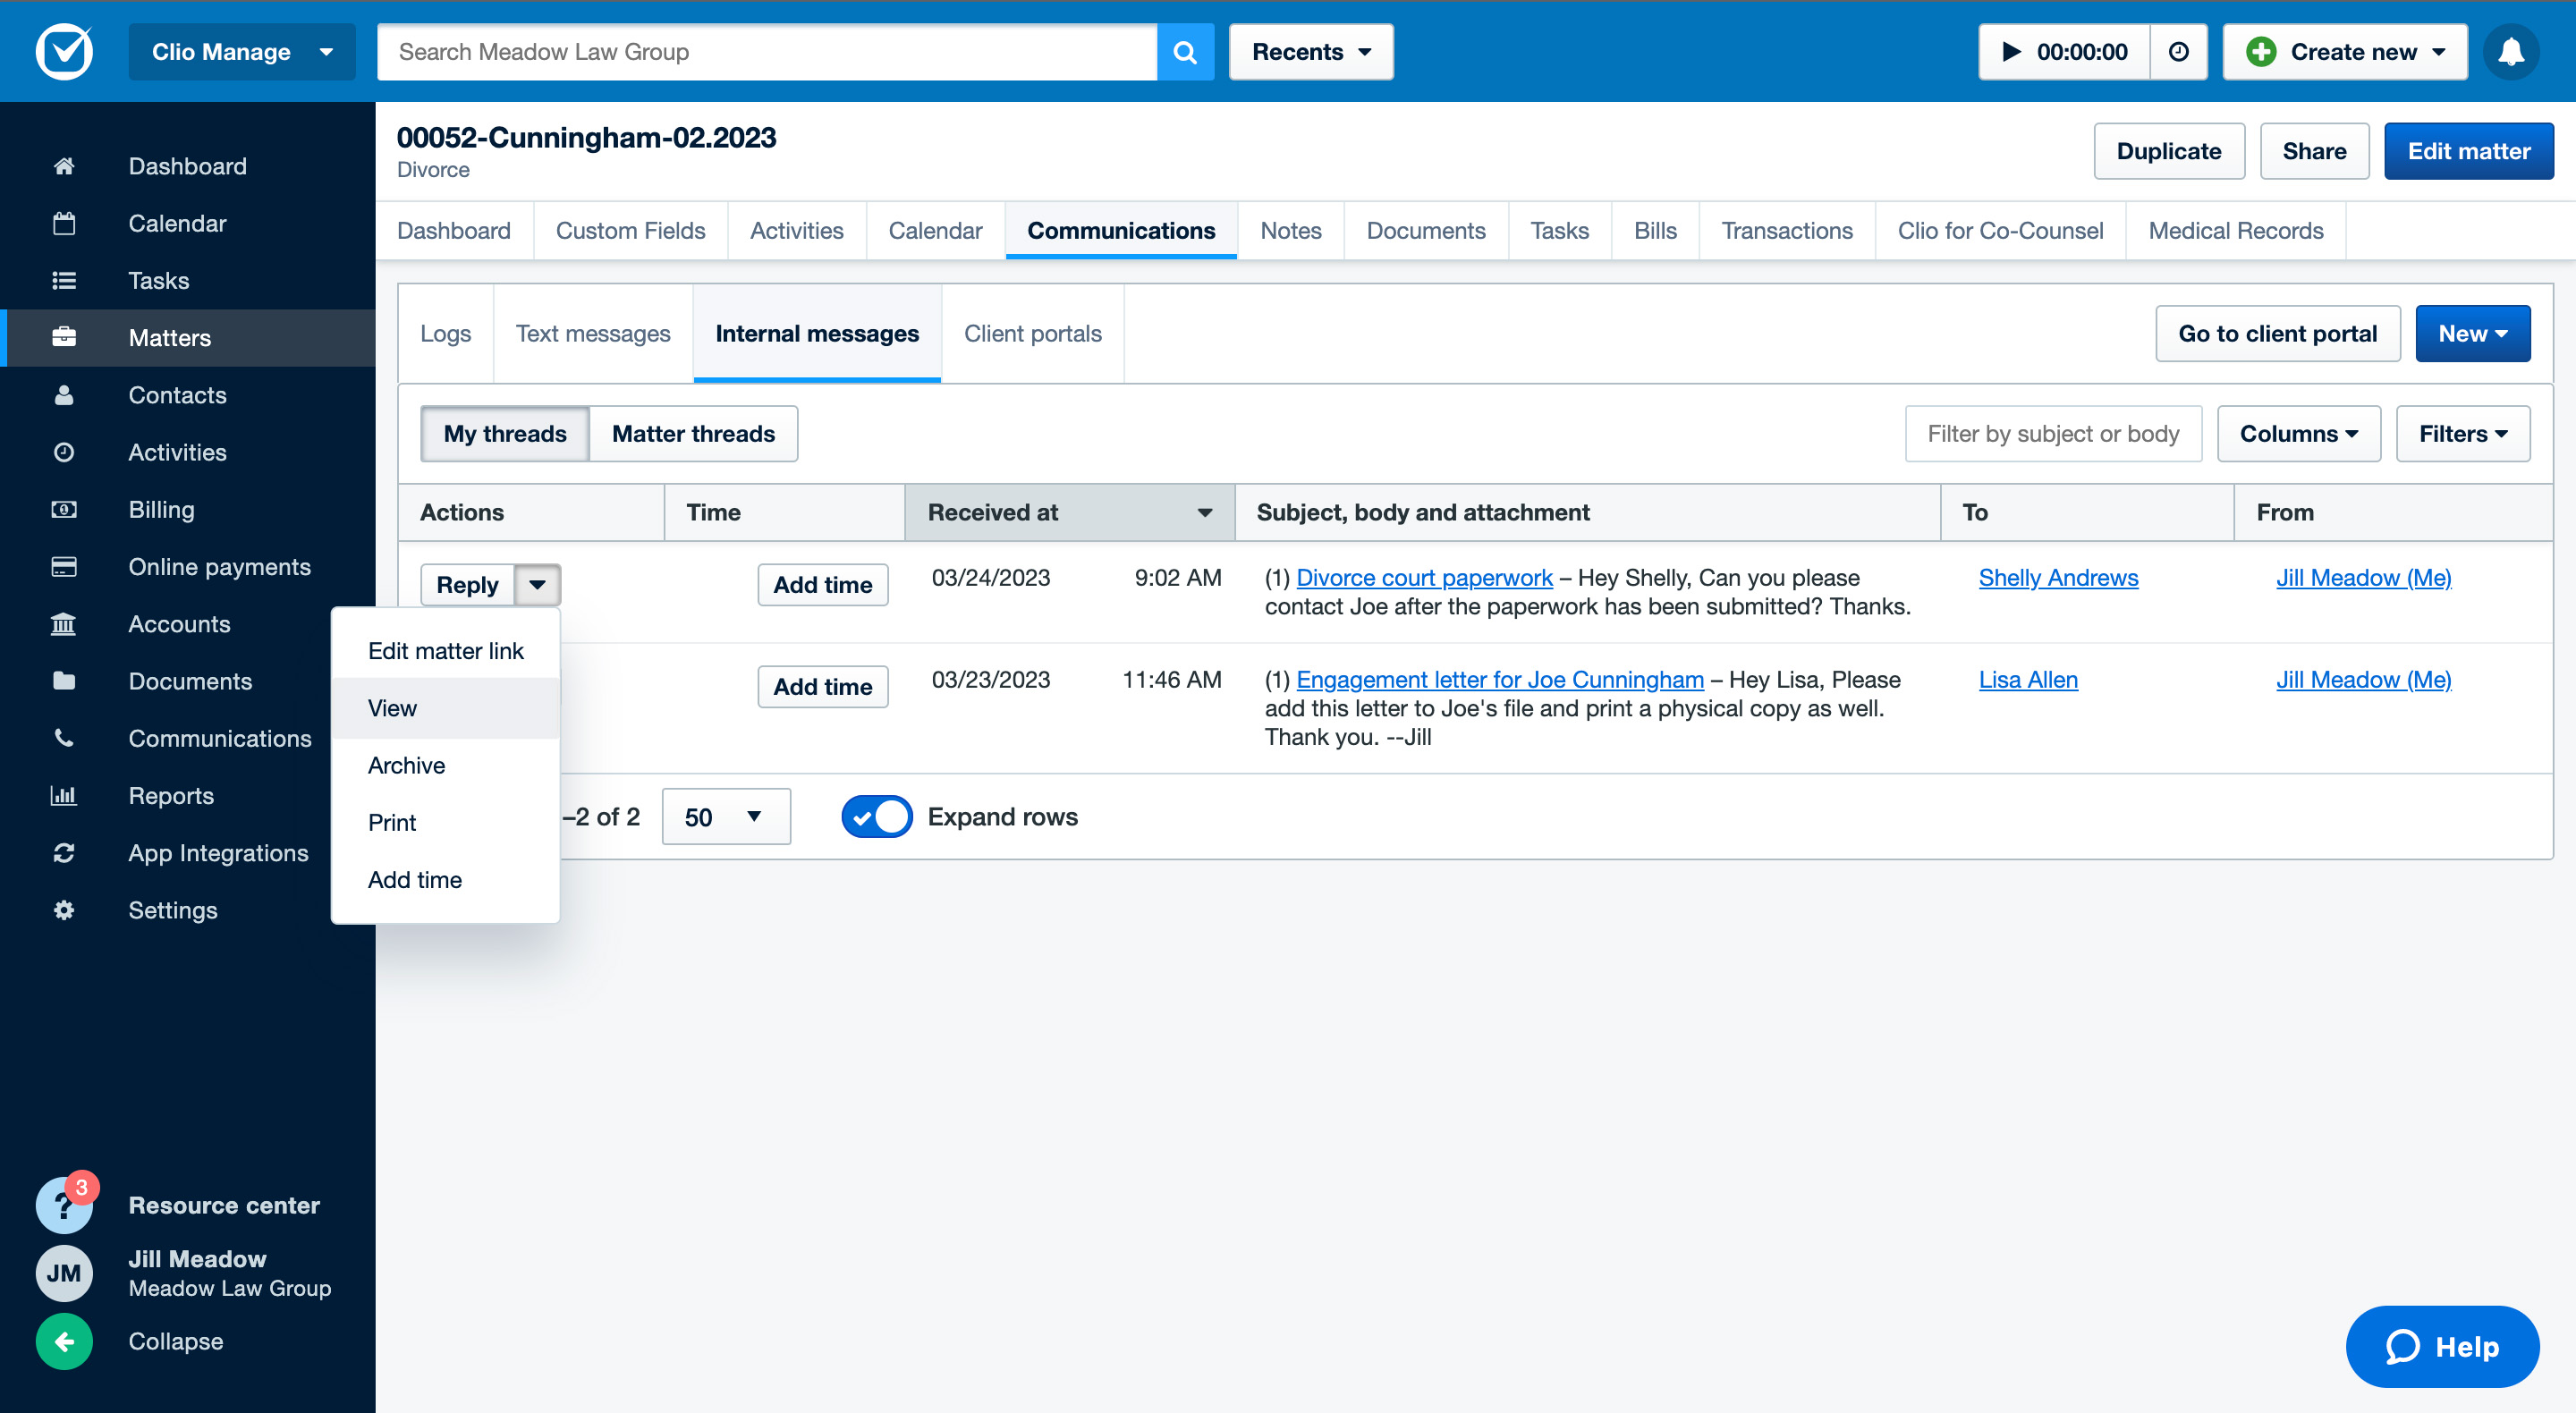Open the Clio for Co-Counsel tab

tap(2000, 231)
